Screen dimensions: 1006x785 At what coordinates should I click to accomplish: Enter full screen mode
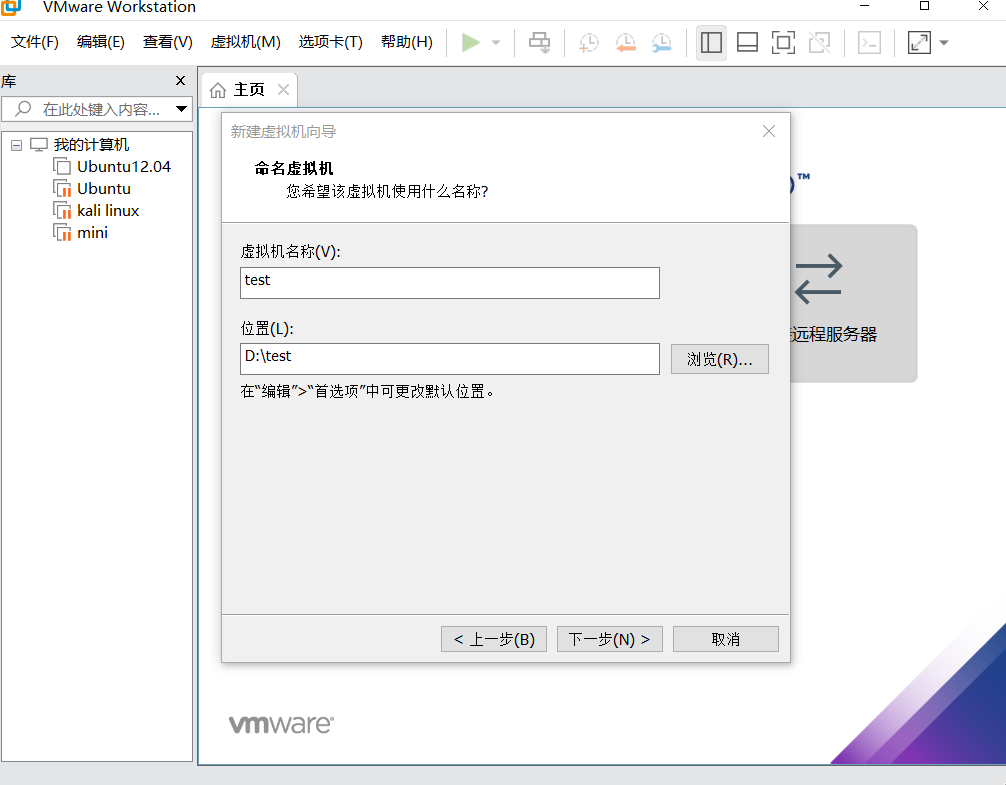point(783,42)
